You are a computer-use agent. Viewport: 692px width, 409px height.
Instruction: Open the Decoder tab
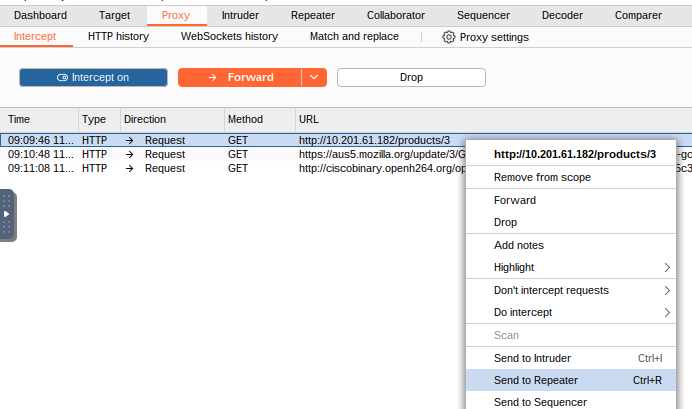(562, 15)
